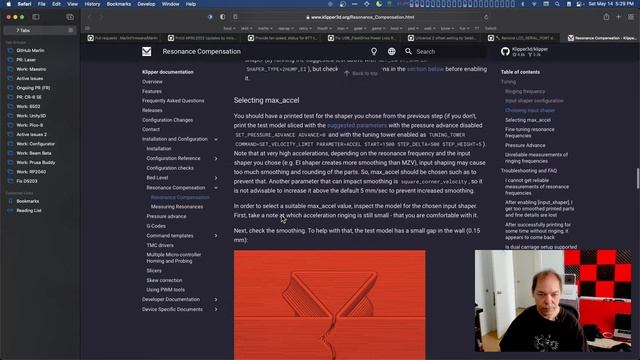Expand Developer Documentation section chevron
This screenshot has width=640, height=360.
(216, 300)
